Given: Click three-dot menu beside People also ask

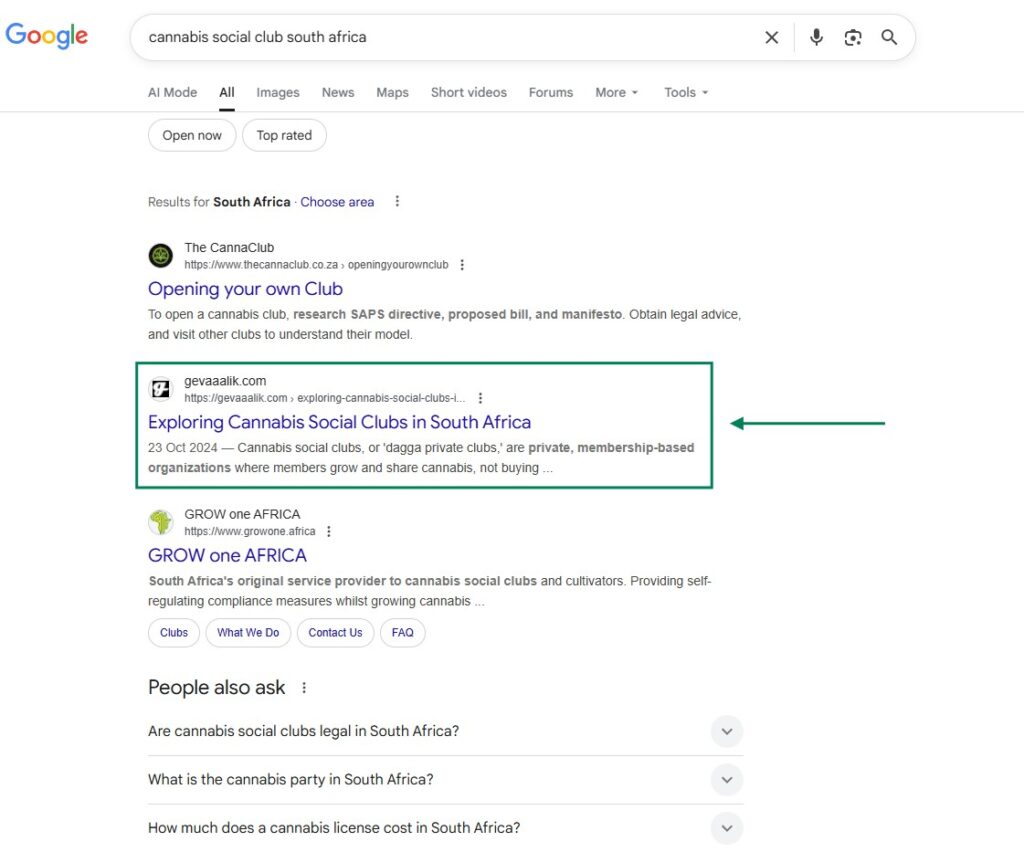Looking at the screenshot, I should [x=304, y=688].
